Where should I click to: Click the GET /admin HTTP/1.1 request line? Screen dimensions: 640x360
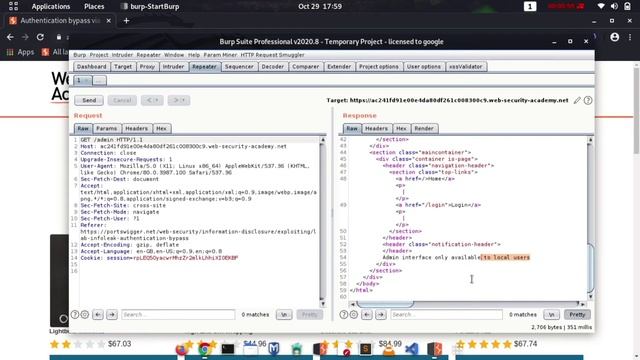point(111,140)
